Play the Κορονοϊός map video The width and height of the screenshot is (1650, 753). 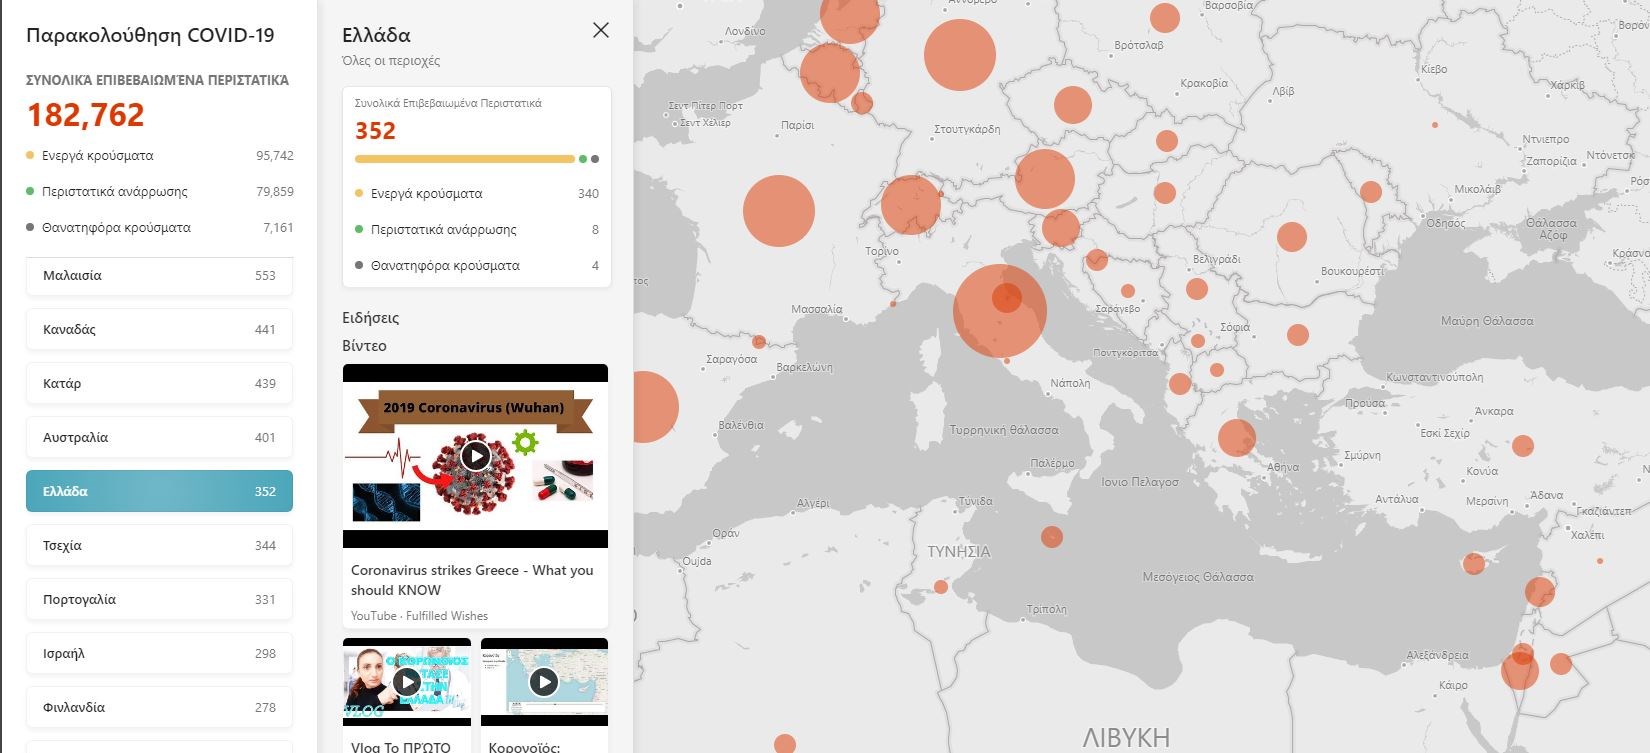543,682
